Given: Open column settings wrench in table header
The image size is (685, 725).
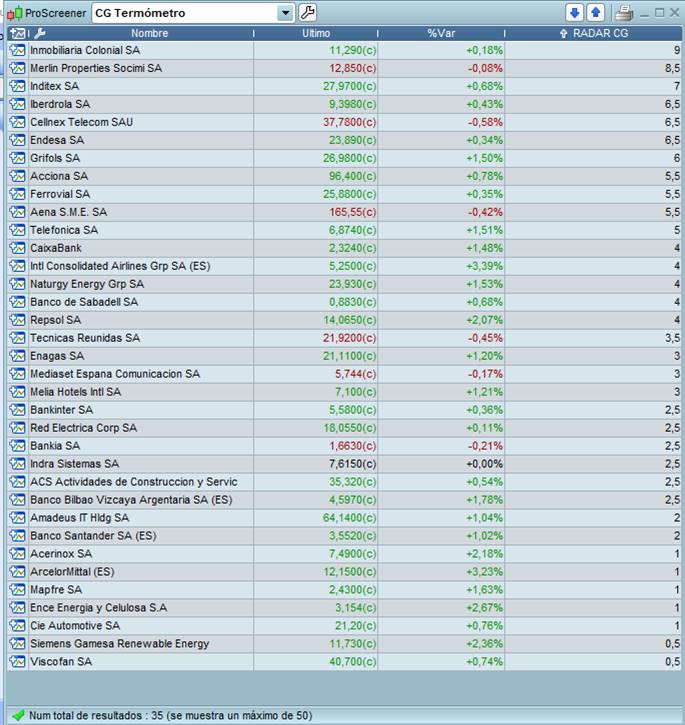Looking at the screenshot, I should (40, 33).
